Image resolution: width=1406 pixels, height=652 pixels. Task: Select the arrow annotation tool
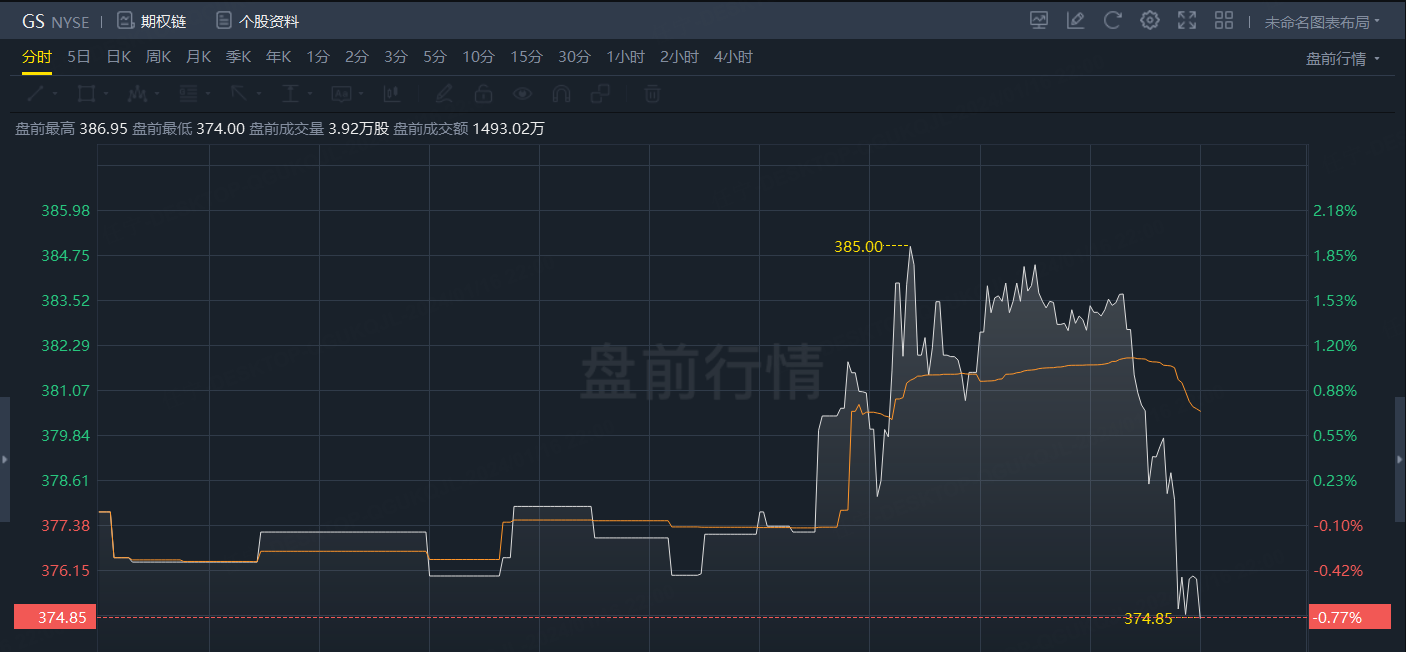click(239, 94)
